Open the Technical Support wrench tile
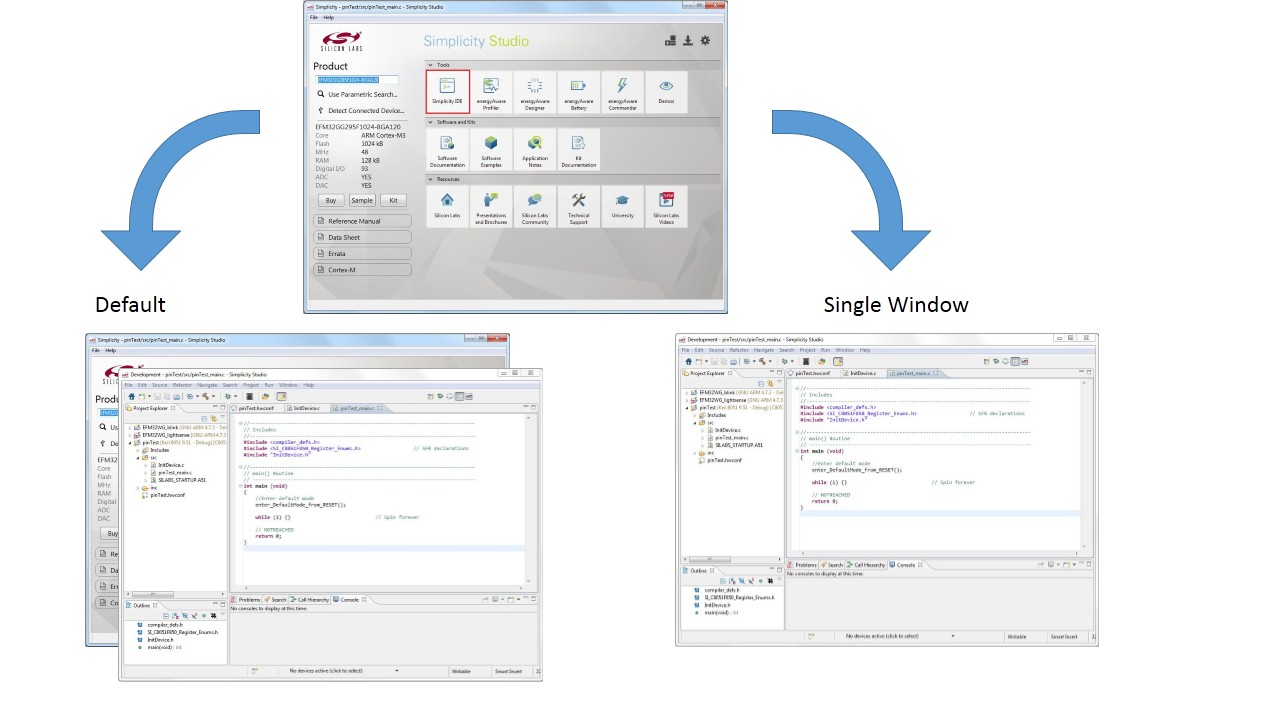This screenshot has width=1280, height=720. click(578, 206)
